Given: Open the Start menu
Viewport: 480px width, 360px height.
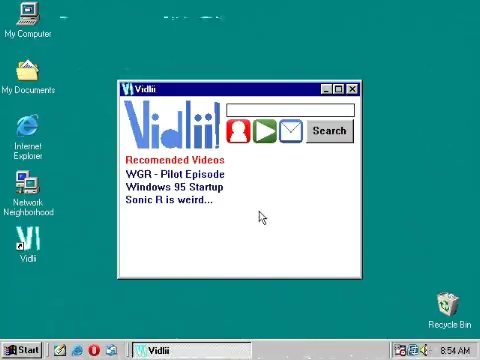Looking at the screenshot, I should 22,350.
